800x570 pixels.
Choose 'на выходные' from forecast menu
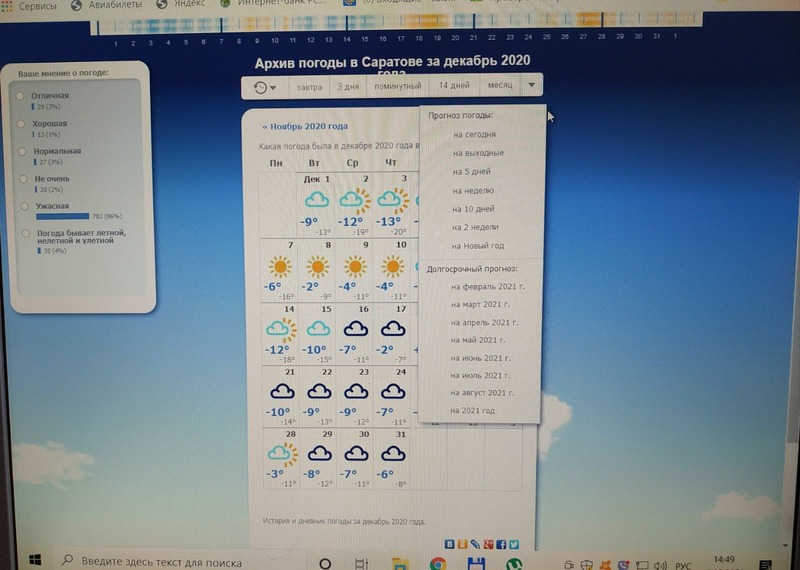pyautogui.click(x=478, y=153)
